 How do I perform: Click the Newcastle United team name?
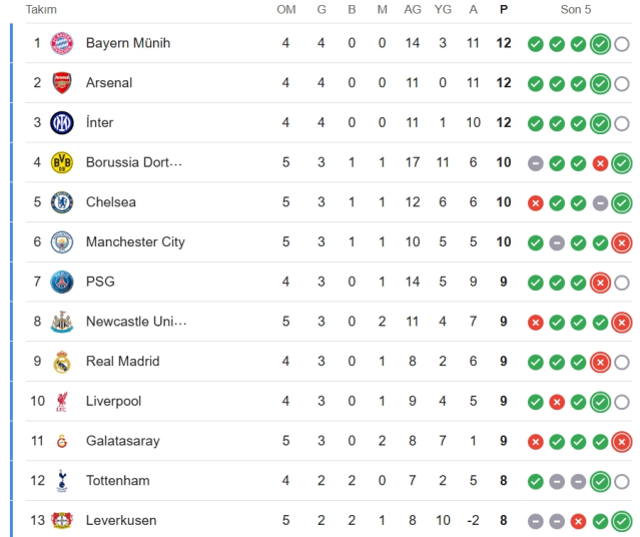coord(136,322)
